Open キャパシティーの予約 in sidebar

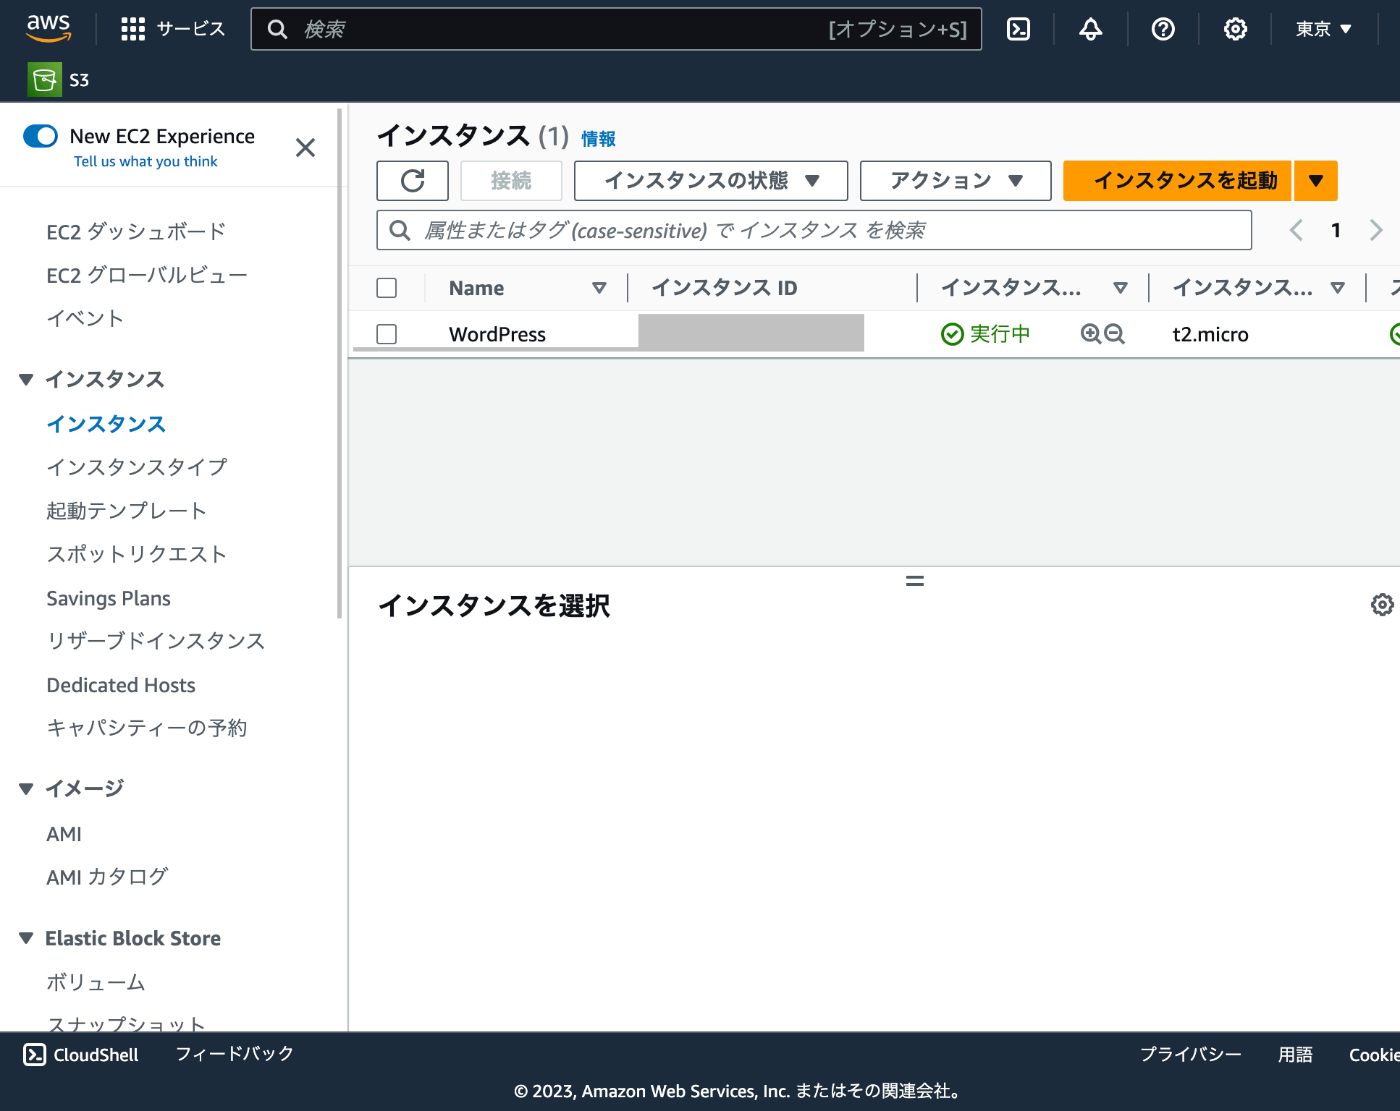[x=147, y=728]
